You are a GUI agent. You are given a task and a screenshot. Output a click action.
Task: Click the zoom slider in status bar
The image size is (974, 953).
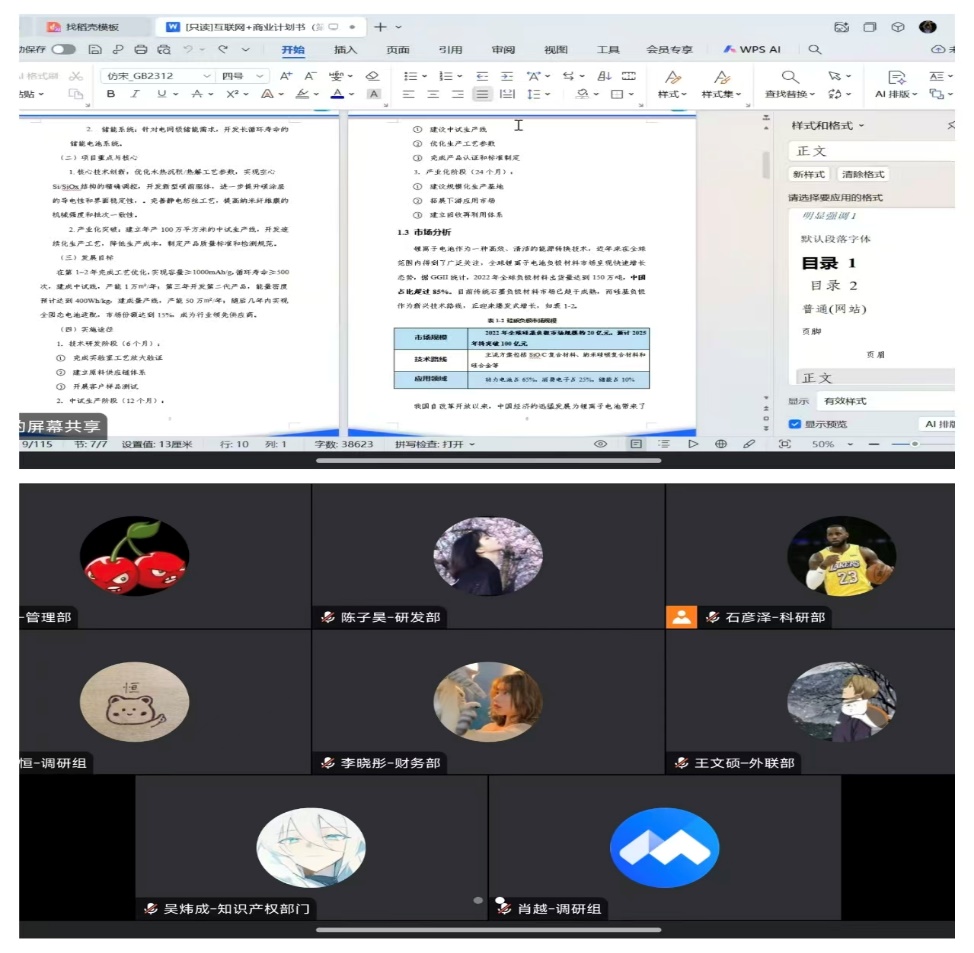click(912, 444)
